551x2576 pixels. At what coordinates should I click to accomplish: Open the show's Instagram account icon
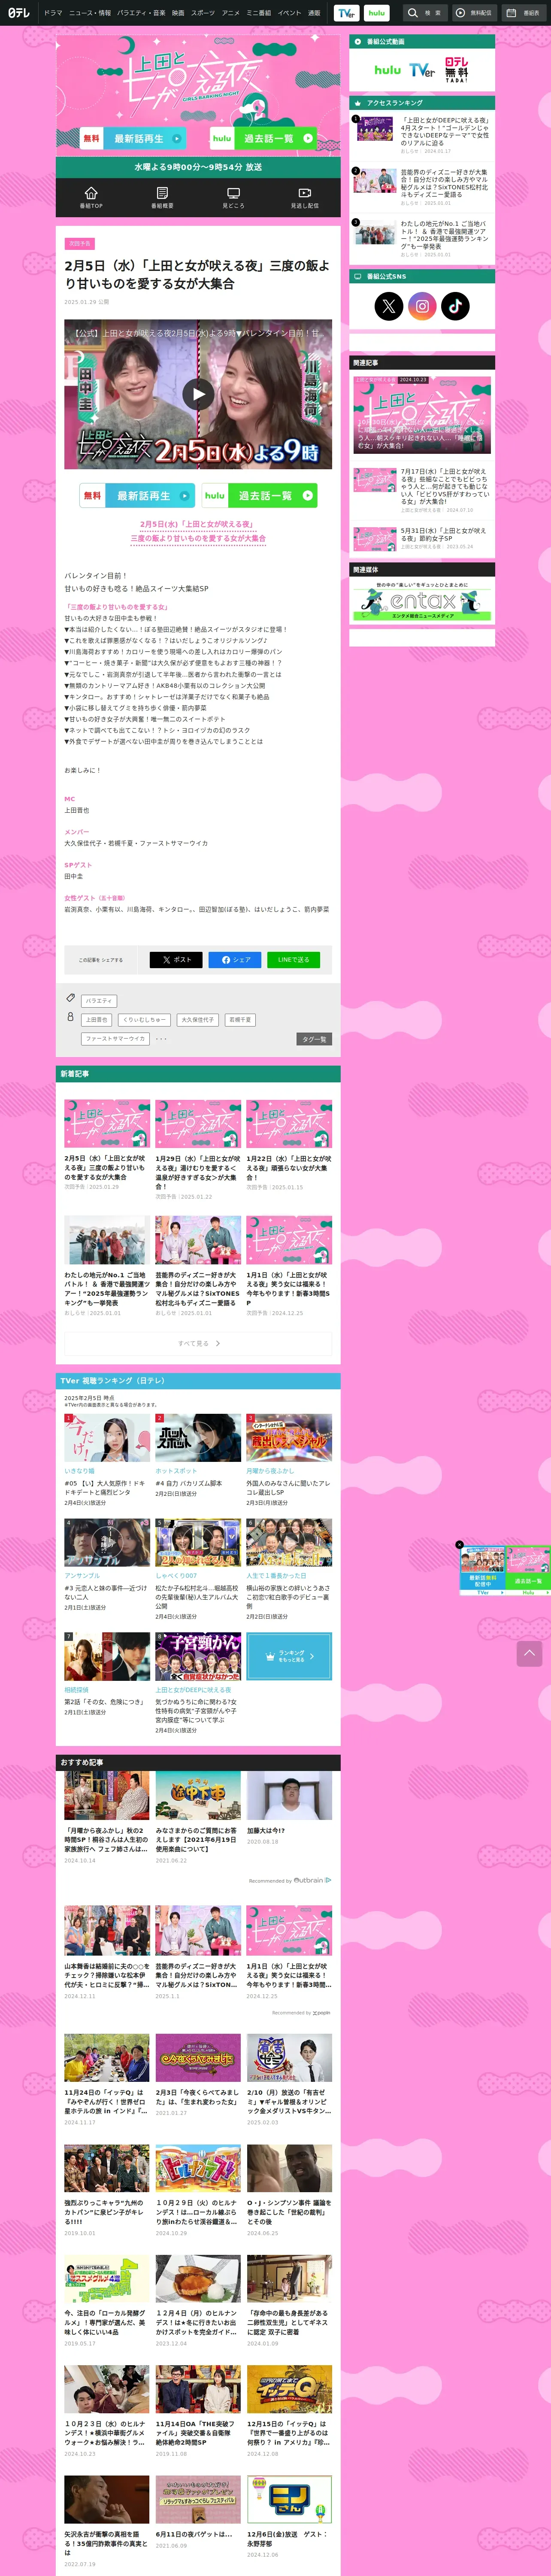coord(422,306)
